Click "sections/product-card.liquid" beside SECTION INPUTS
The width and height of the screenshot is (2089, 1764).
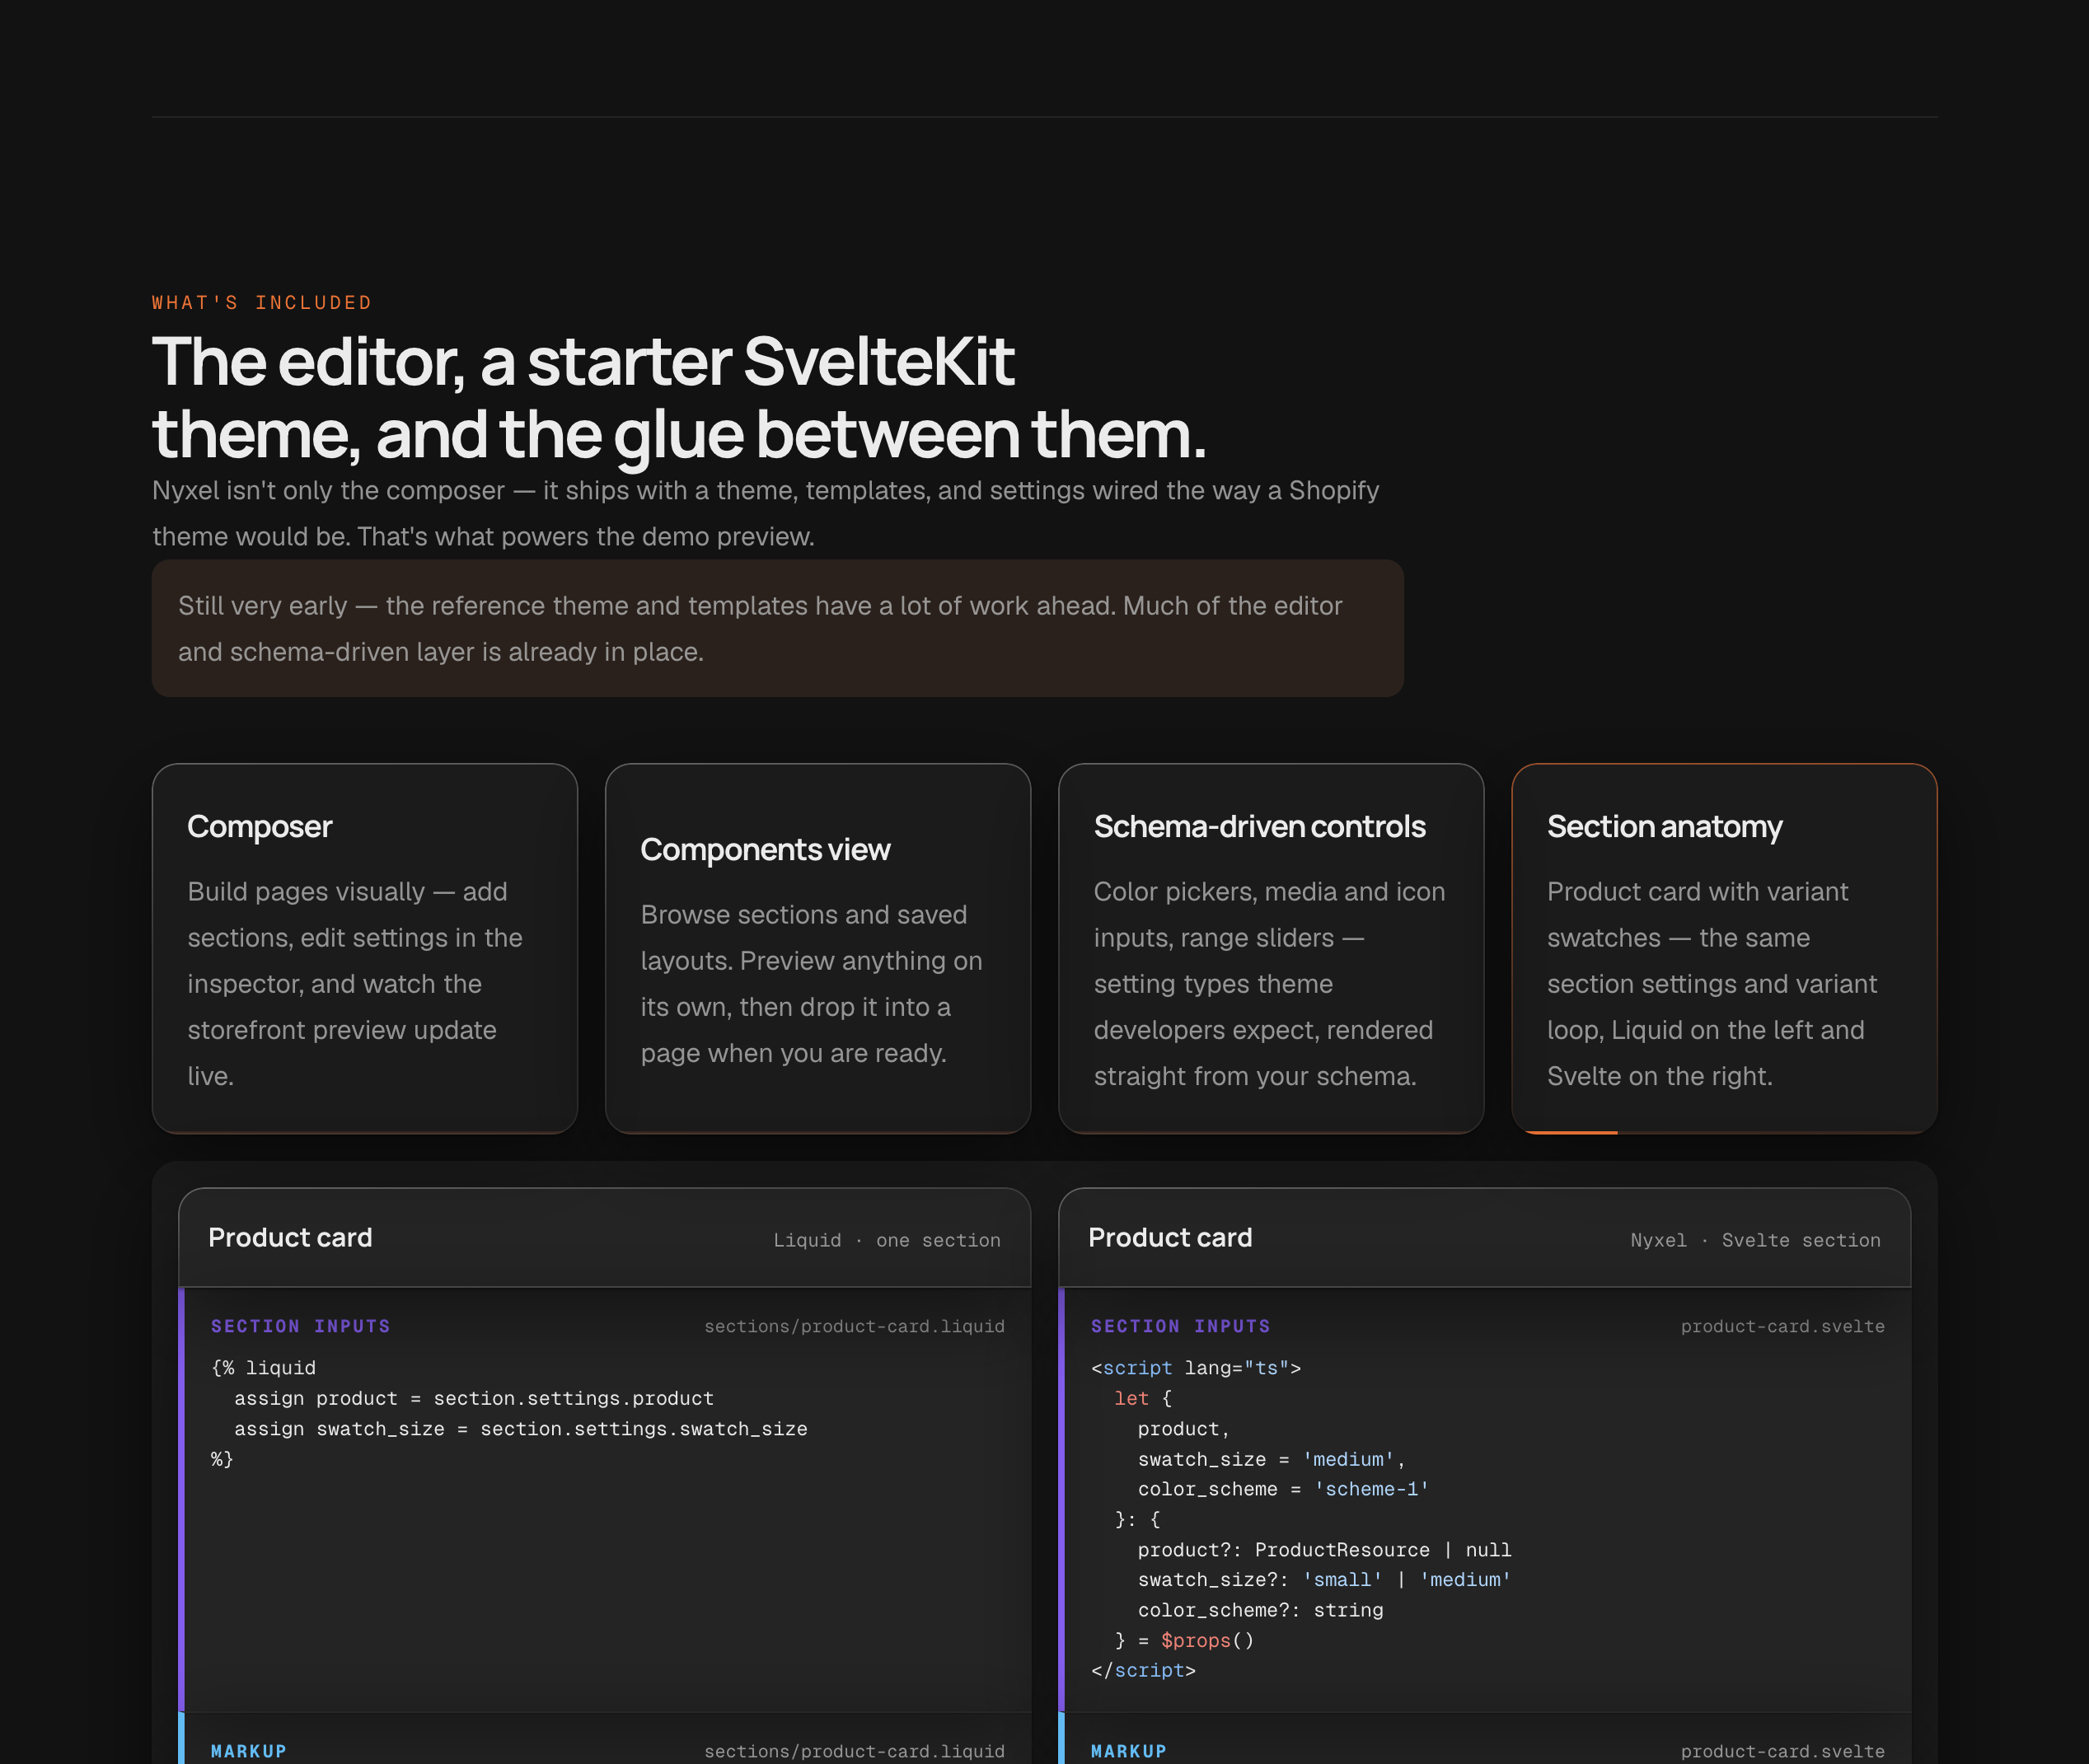[854, 1326]
